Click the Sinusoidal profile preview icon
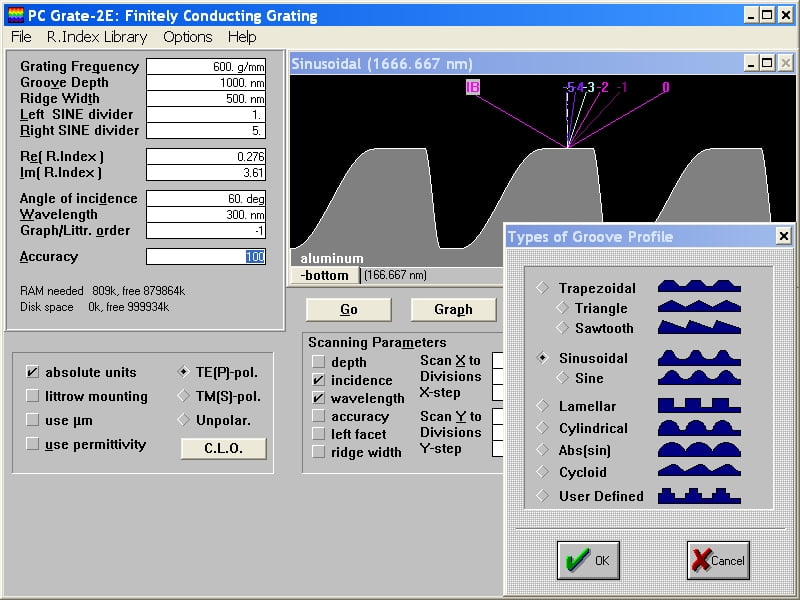Viewport: 800px width, 600px height. (x=699, y=358)
